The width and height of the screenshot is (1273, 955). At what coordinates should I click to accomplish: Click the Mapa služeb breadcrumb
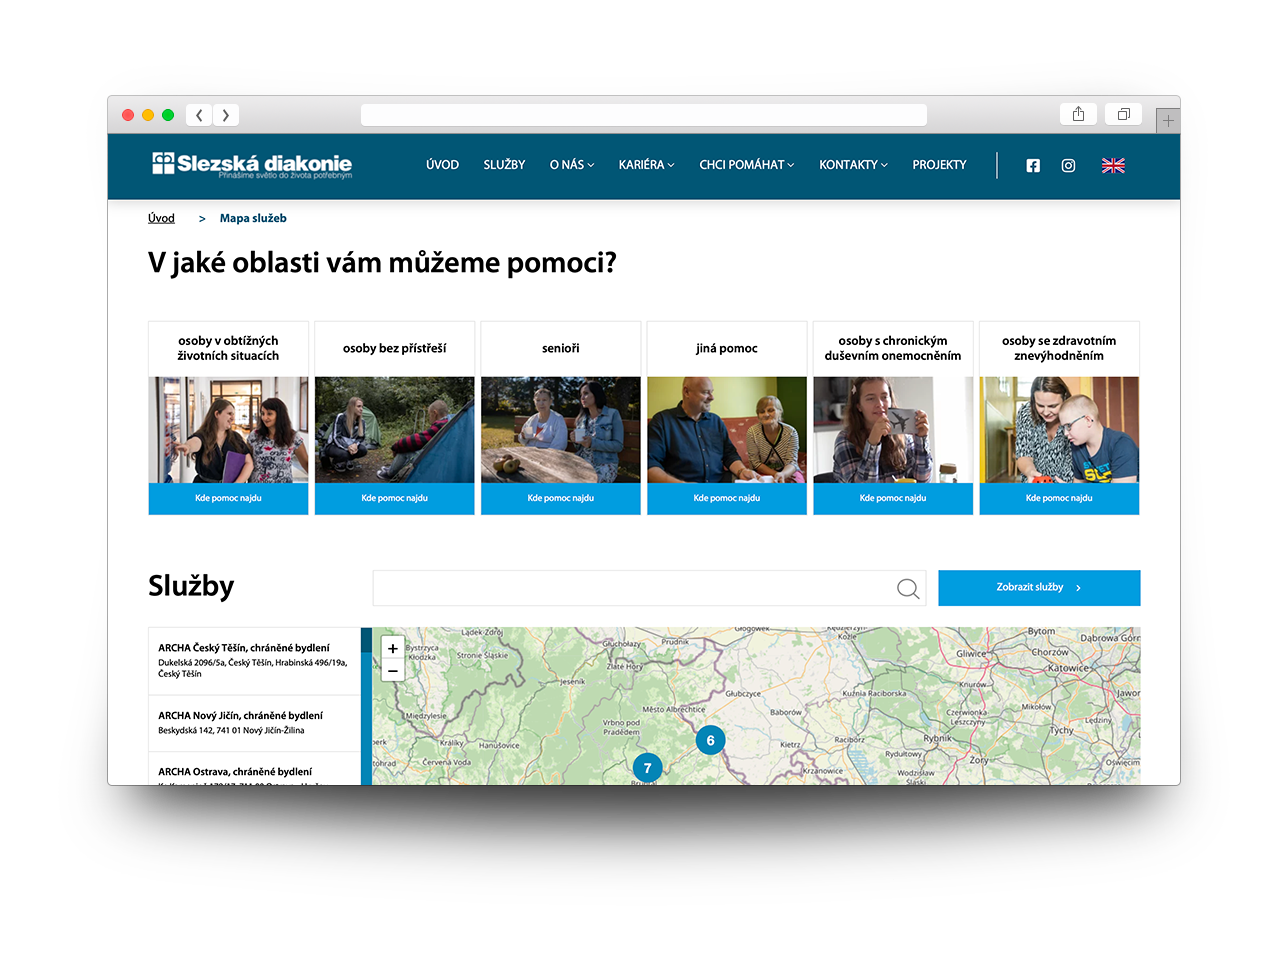coord(253,218)
